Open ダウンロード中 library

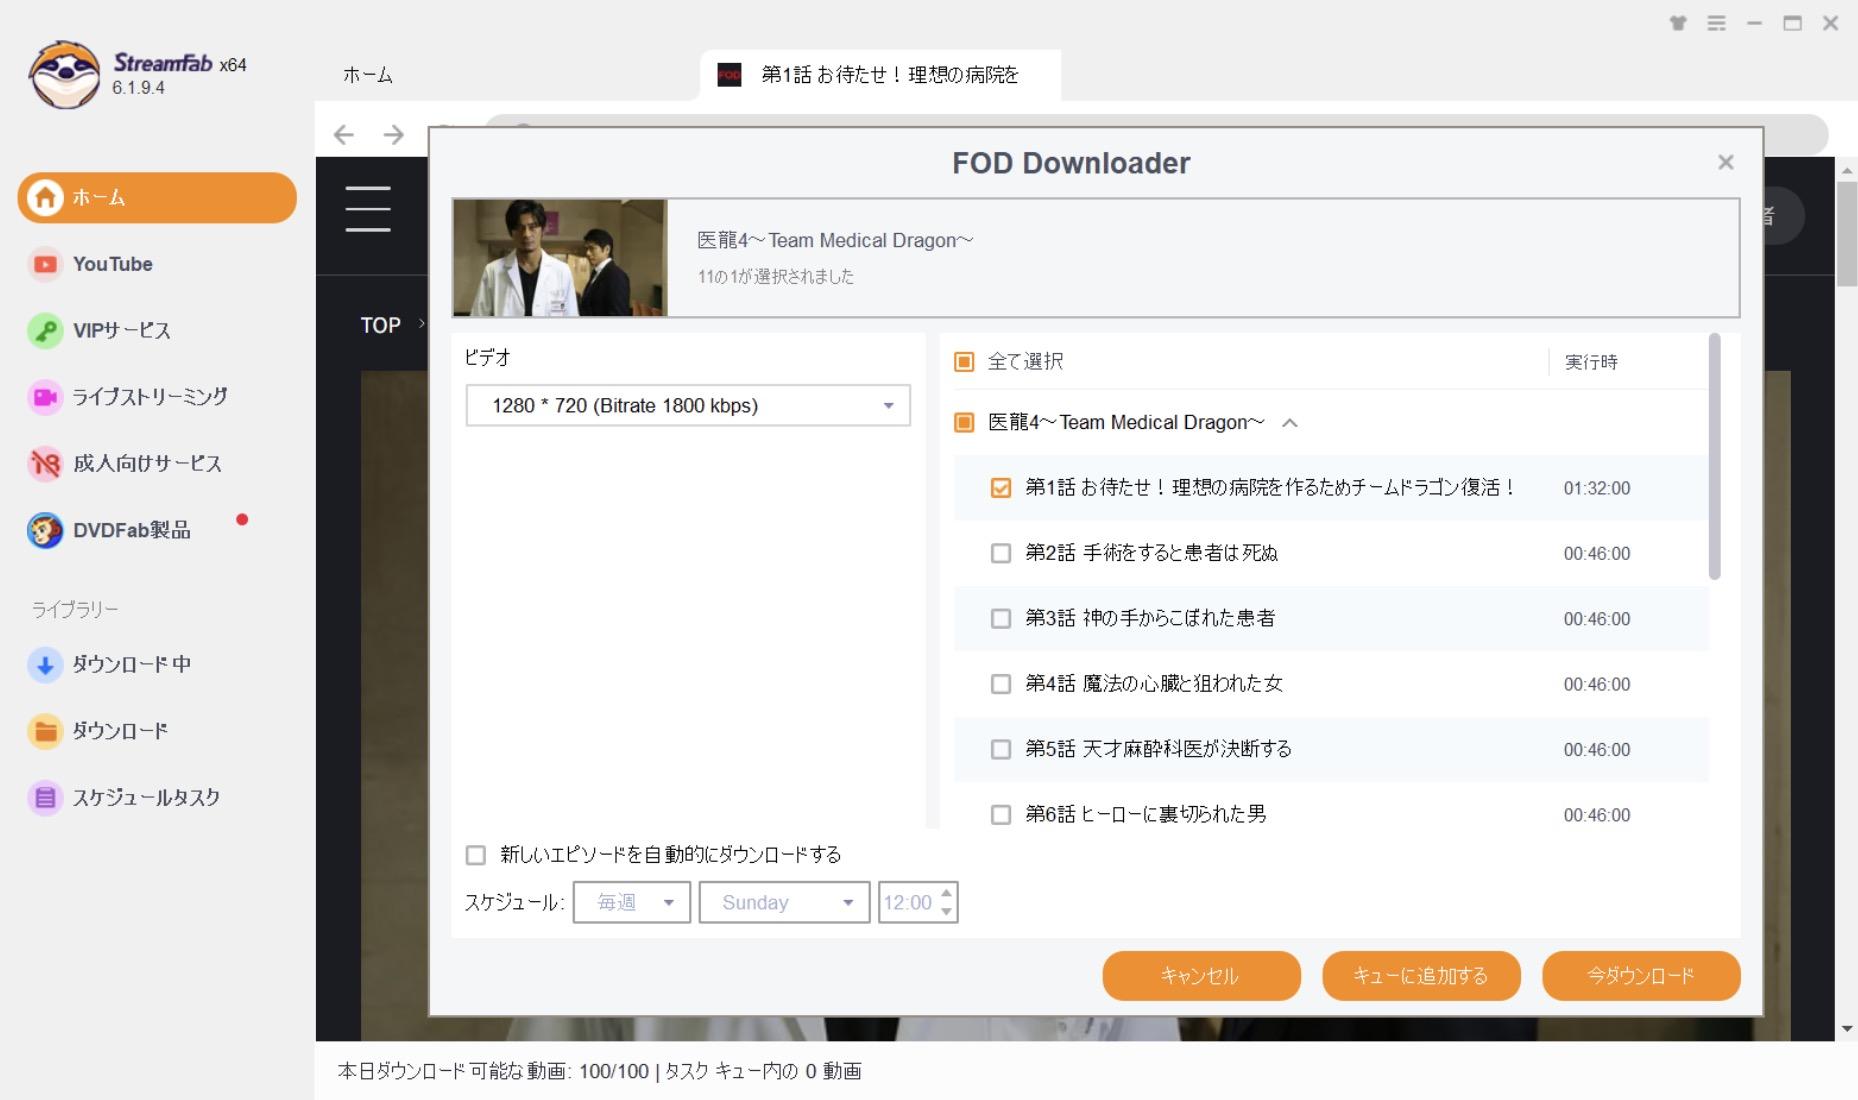pyautogui.click(x=110, y=664)
